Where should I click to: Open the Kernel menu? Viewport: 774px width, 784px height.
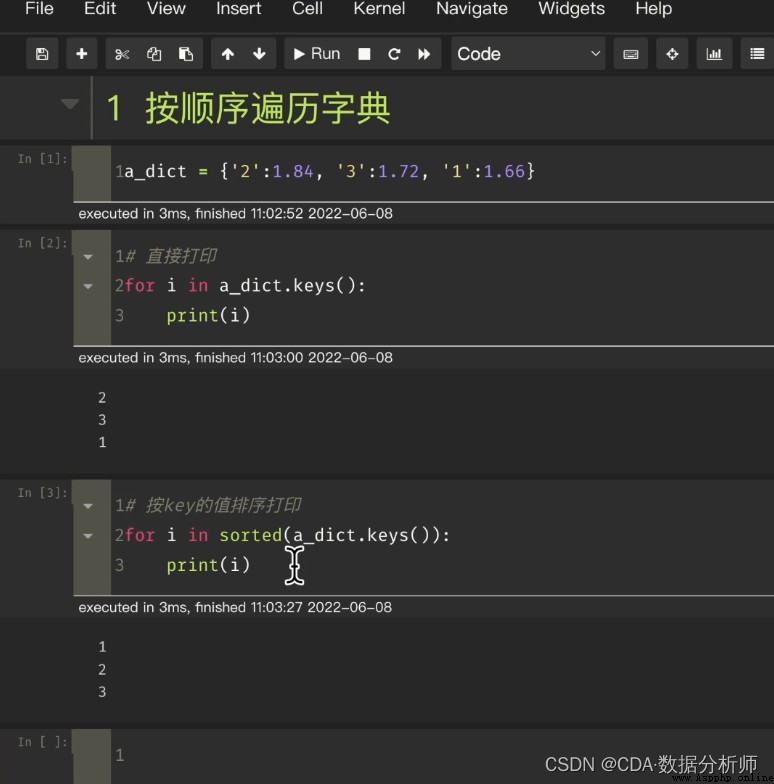coord(379,8)
